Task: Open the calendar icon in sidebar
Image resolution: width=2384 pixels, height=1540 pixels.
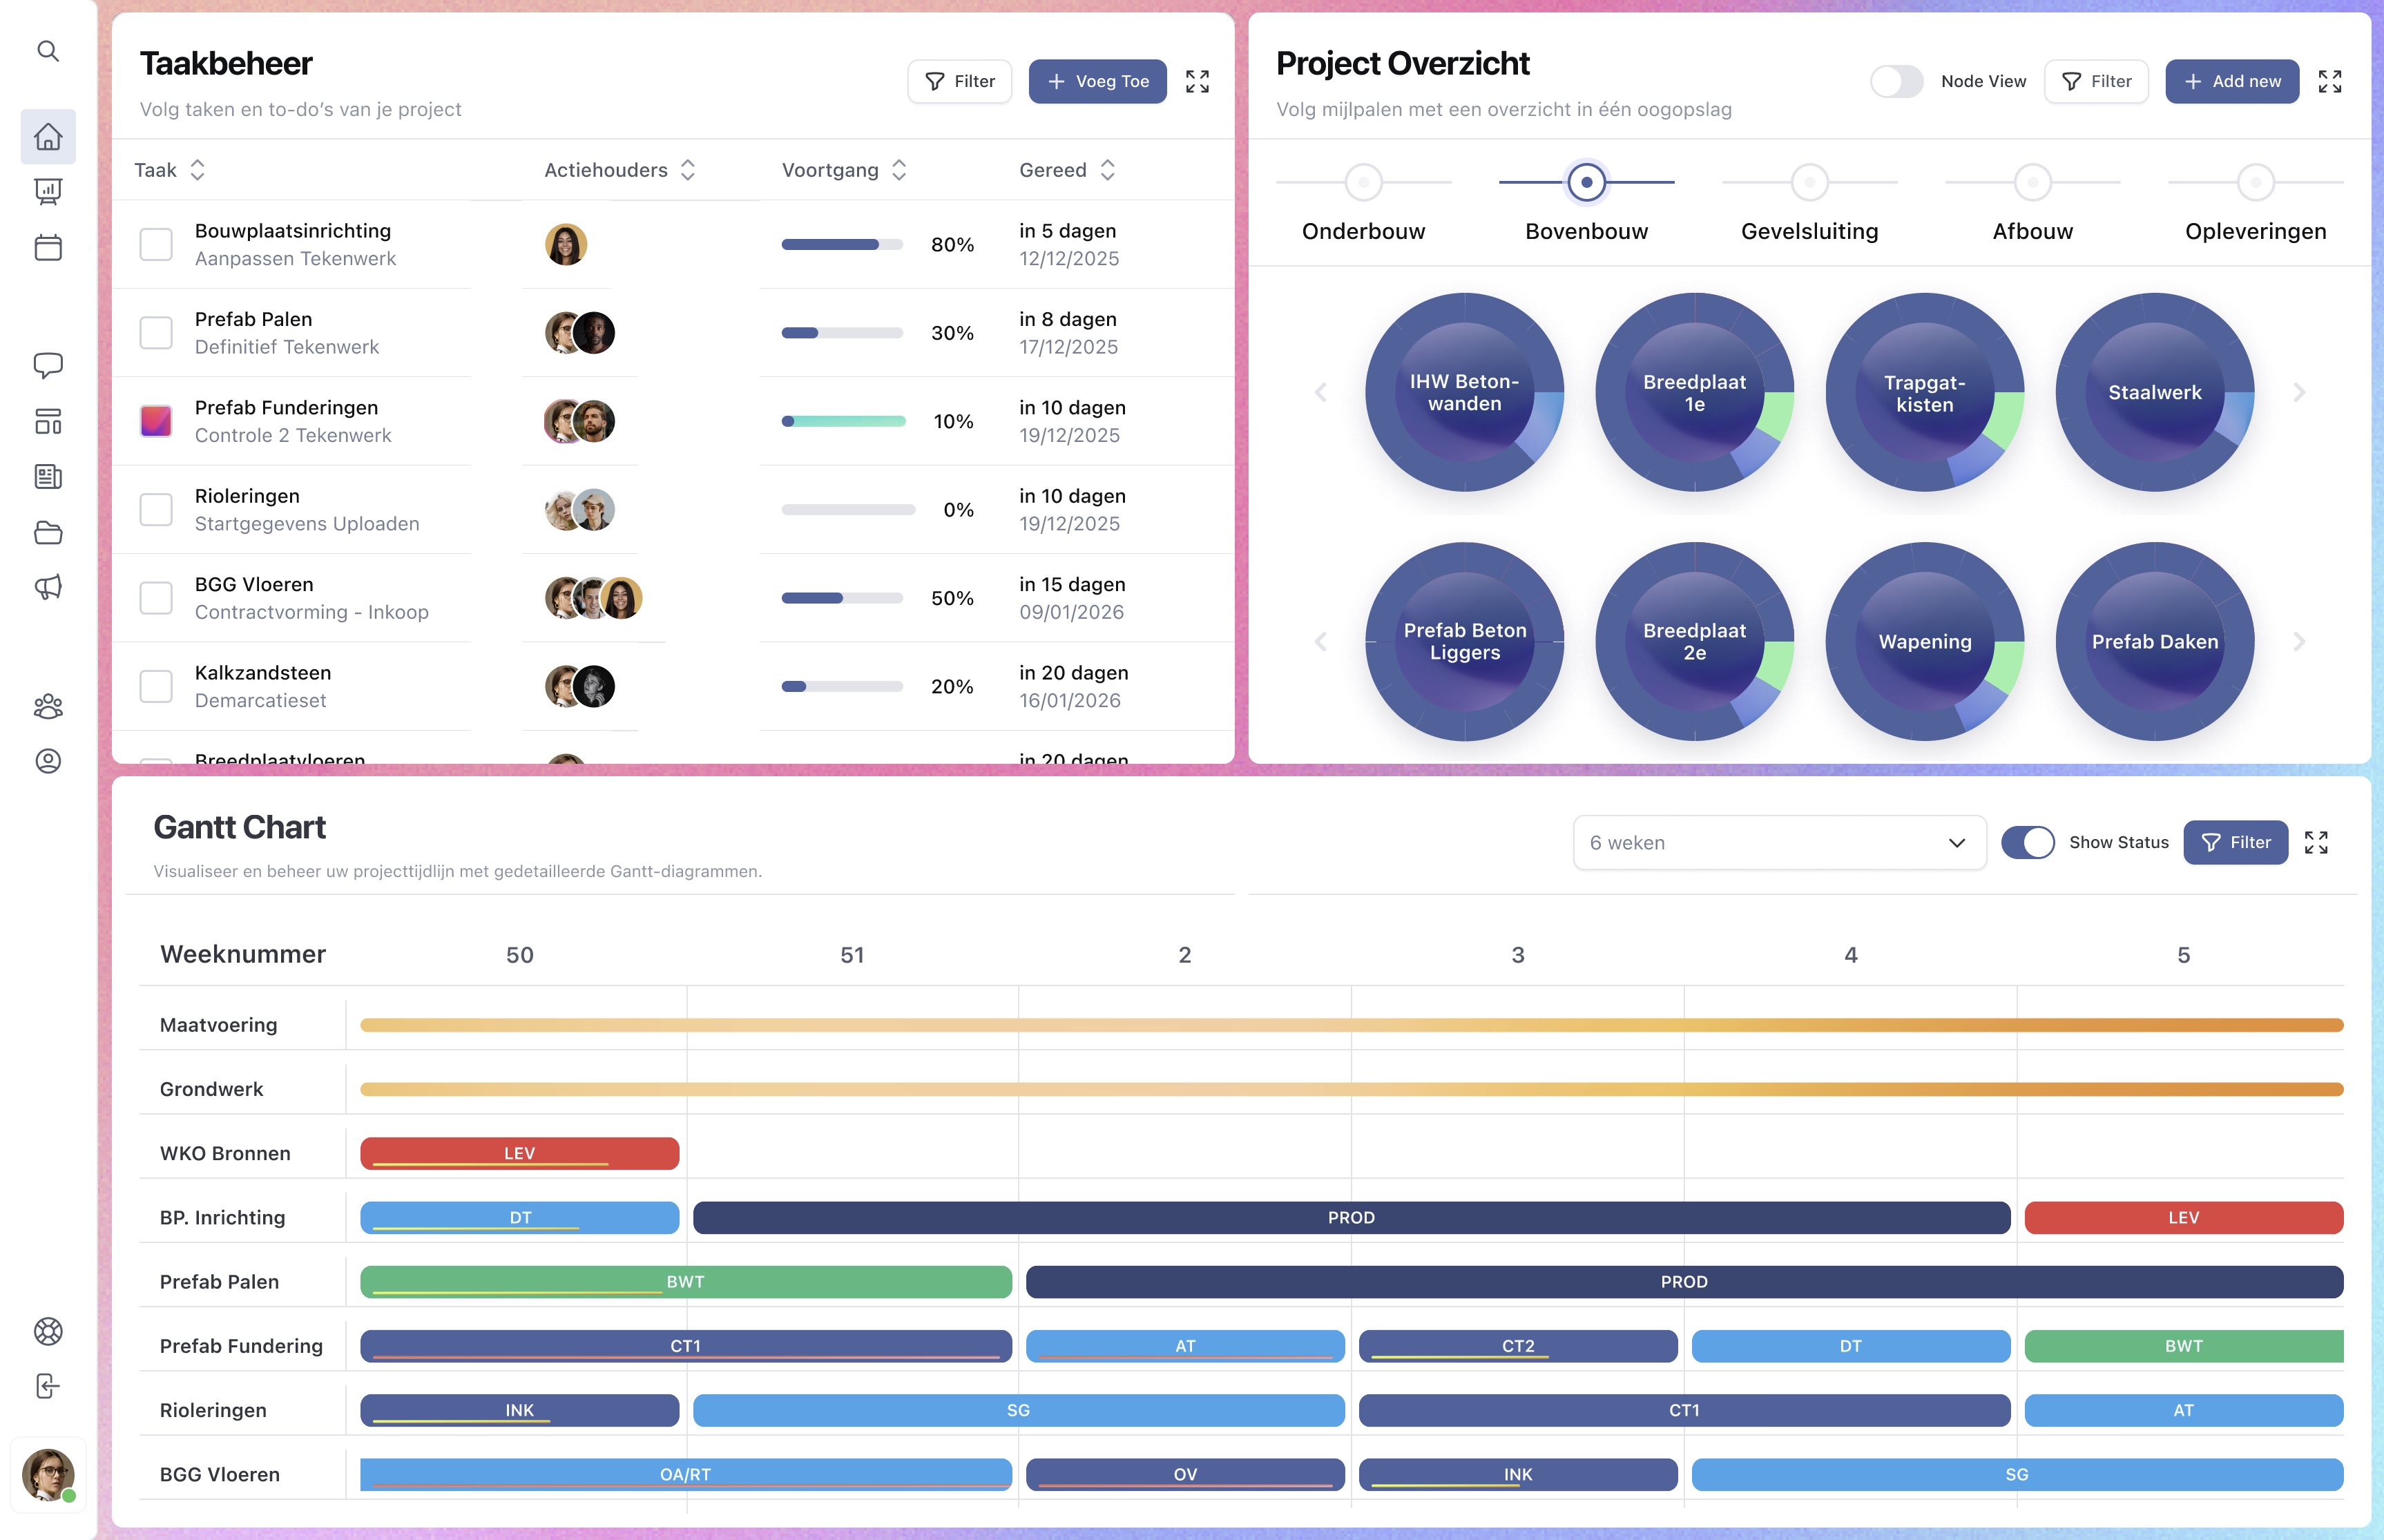Action: click(48, 247)
